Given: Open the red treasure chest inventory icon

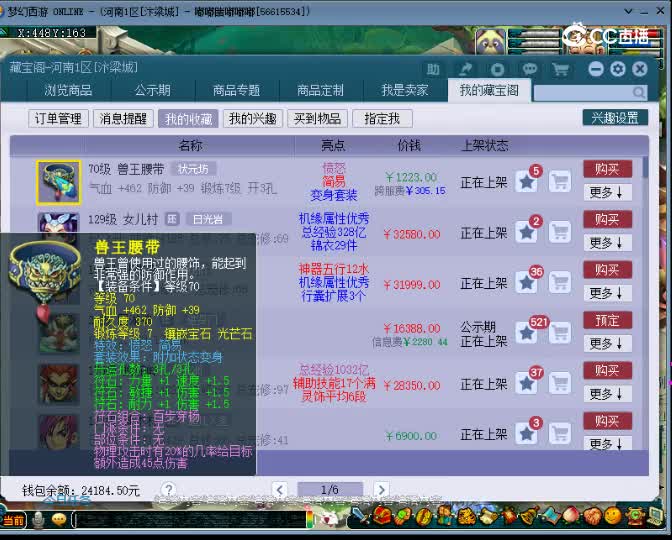Looking at the screenshot, I should click(381, 516).
